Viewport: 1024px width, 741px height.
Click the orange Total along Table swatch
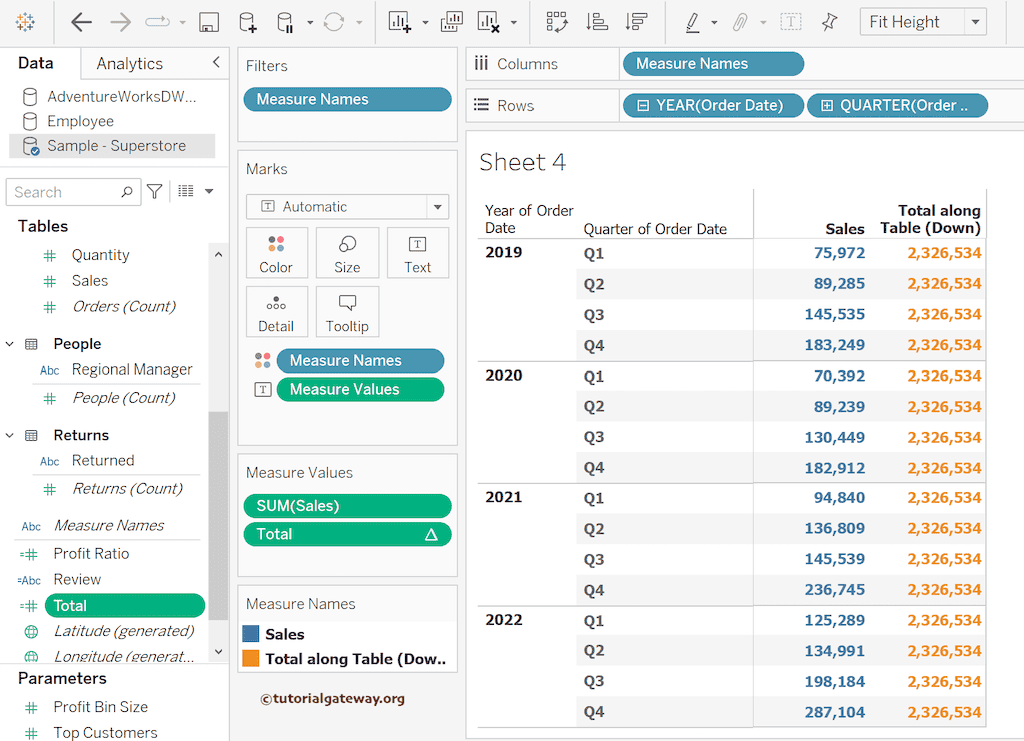[251, 659]
